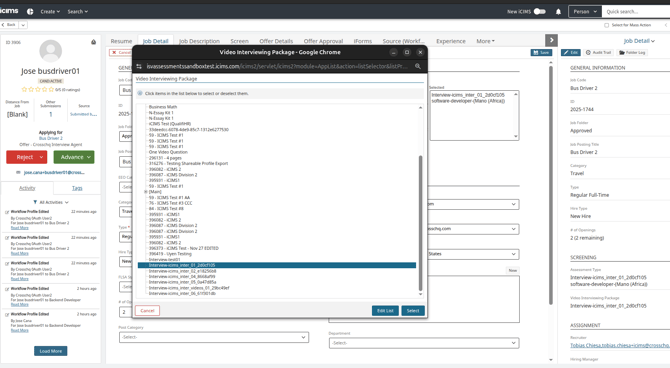The width and height of the screenshot is (670, 368).
Task: Click the Select button in popup
Action: click(413, 311)
